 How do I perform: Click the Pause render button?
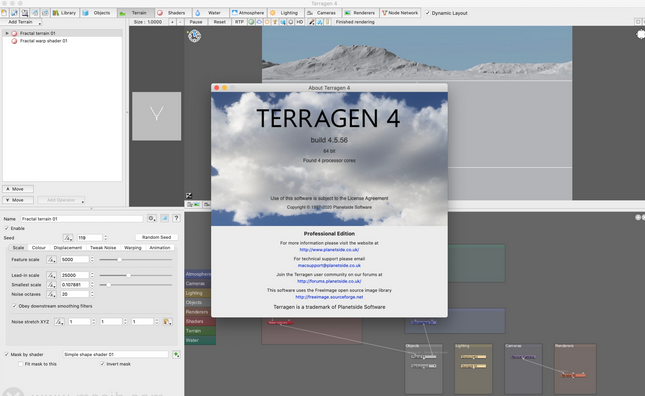click(196, 22)
